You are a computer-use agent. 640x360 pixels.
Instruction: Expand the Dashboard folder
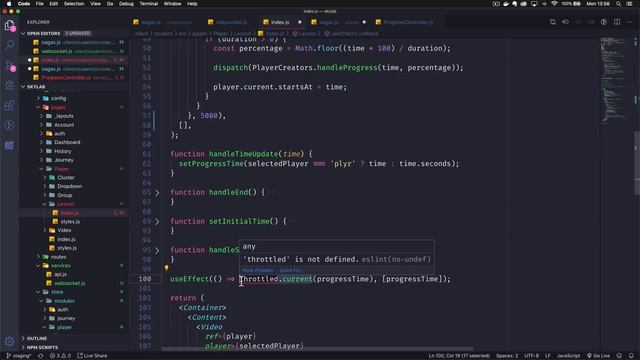[x=67, y=142]
